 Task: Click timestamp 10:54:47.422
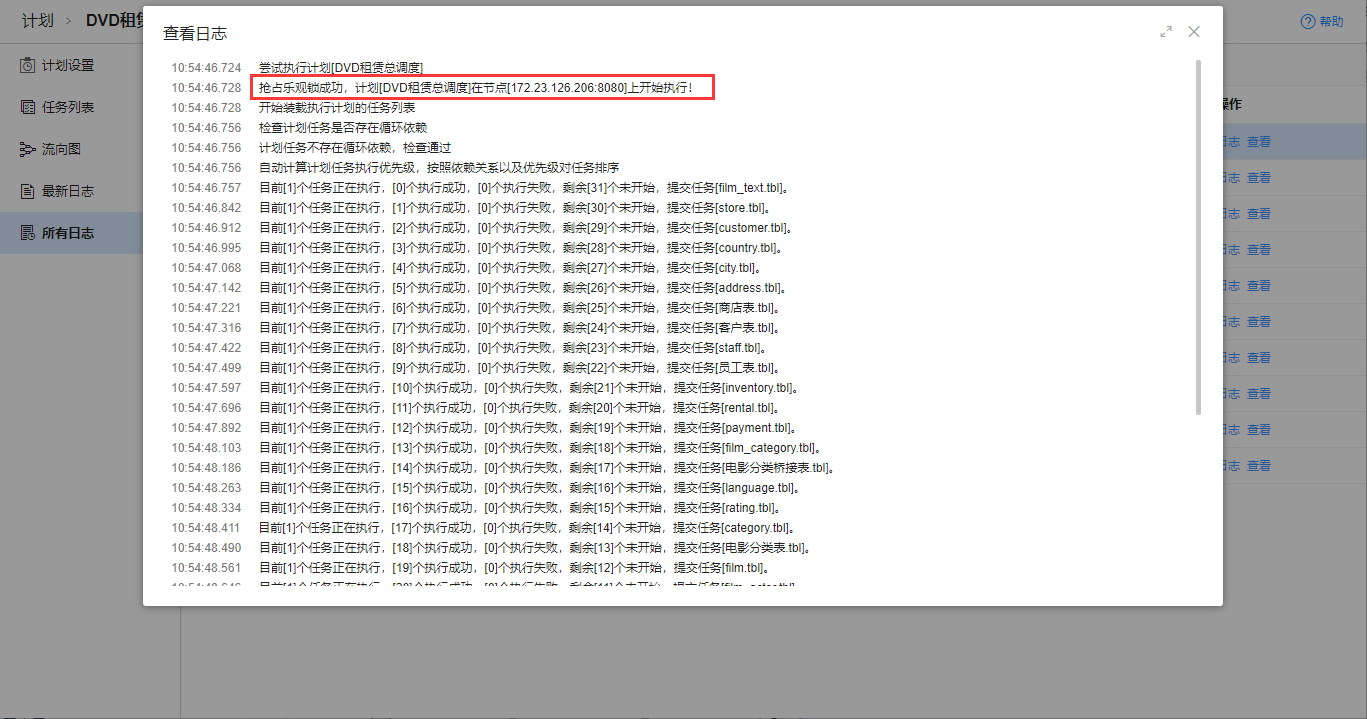(x=206, y=348)
